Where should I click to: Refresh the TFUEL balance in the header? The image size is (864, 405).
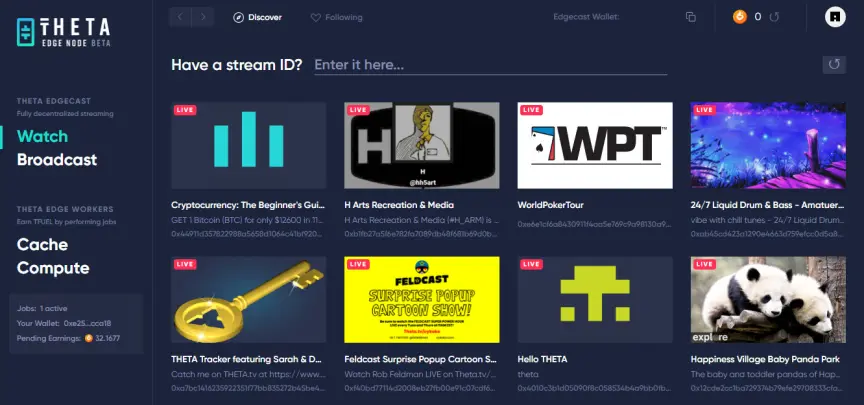coord(774,17)
